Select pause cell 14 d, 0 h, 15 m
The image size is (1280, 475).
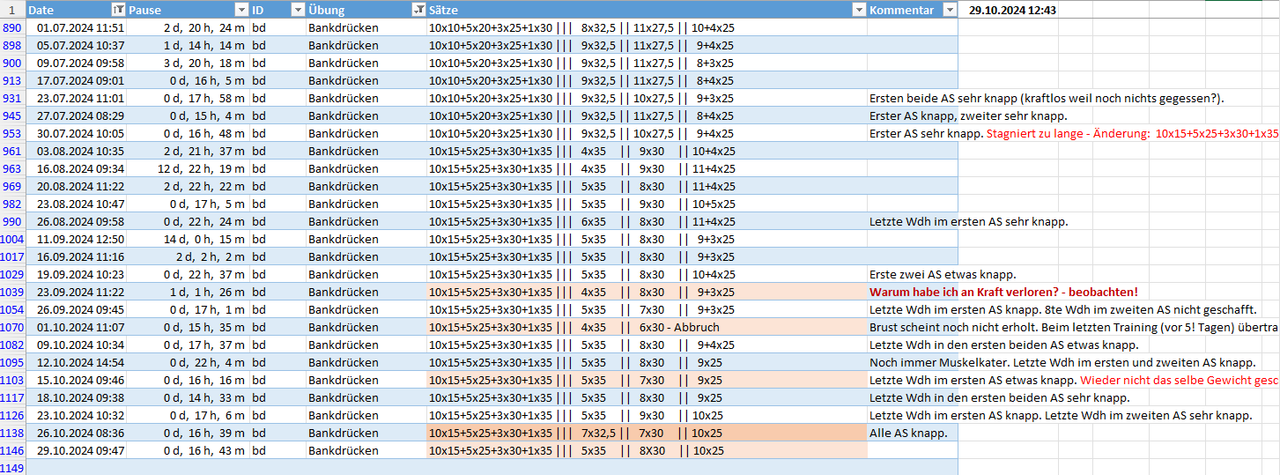[188, 238]
